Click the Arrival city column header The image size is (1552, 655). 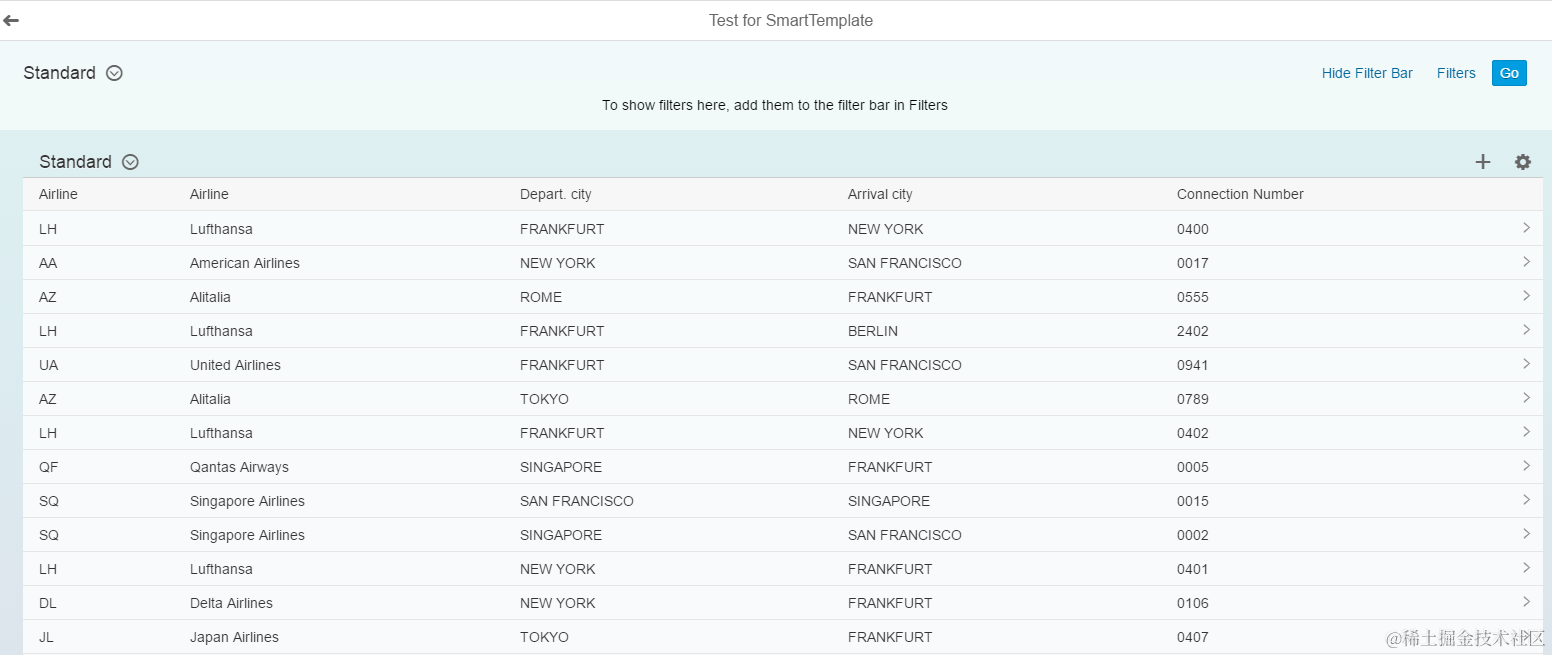880,194
